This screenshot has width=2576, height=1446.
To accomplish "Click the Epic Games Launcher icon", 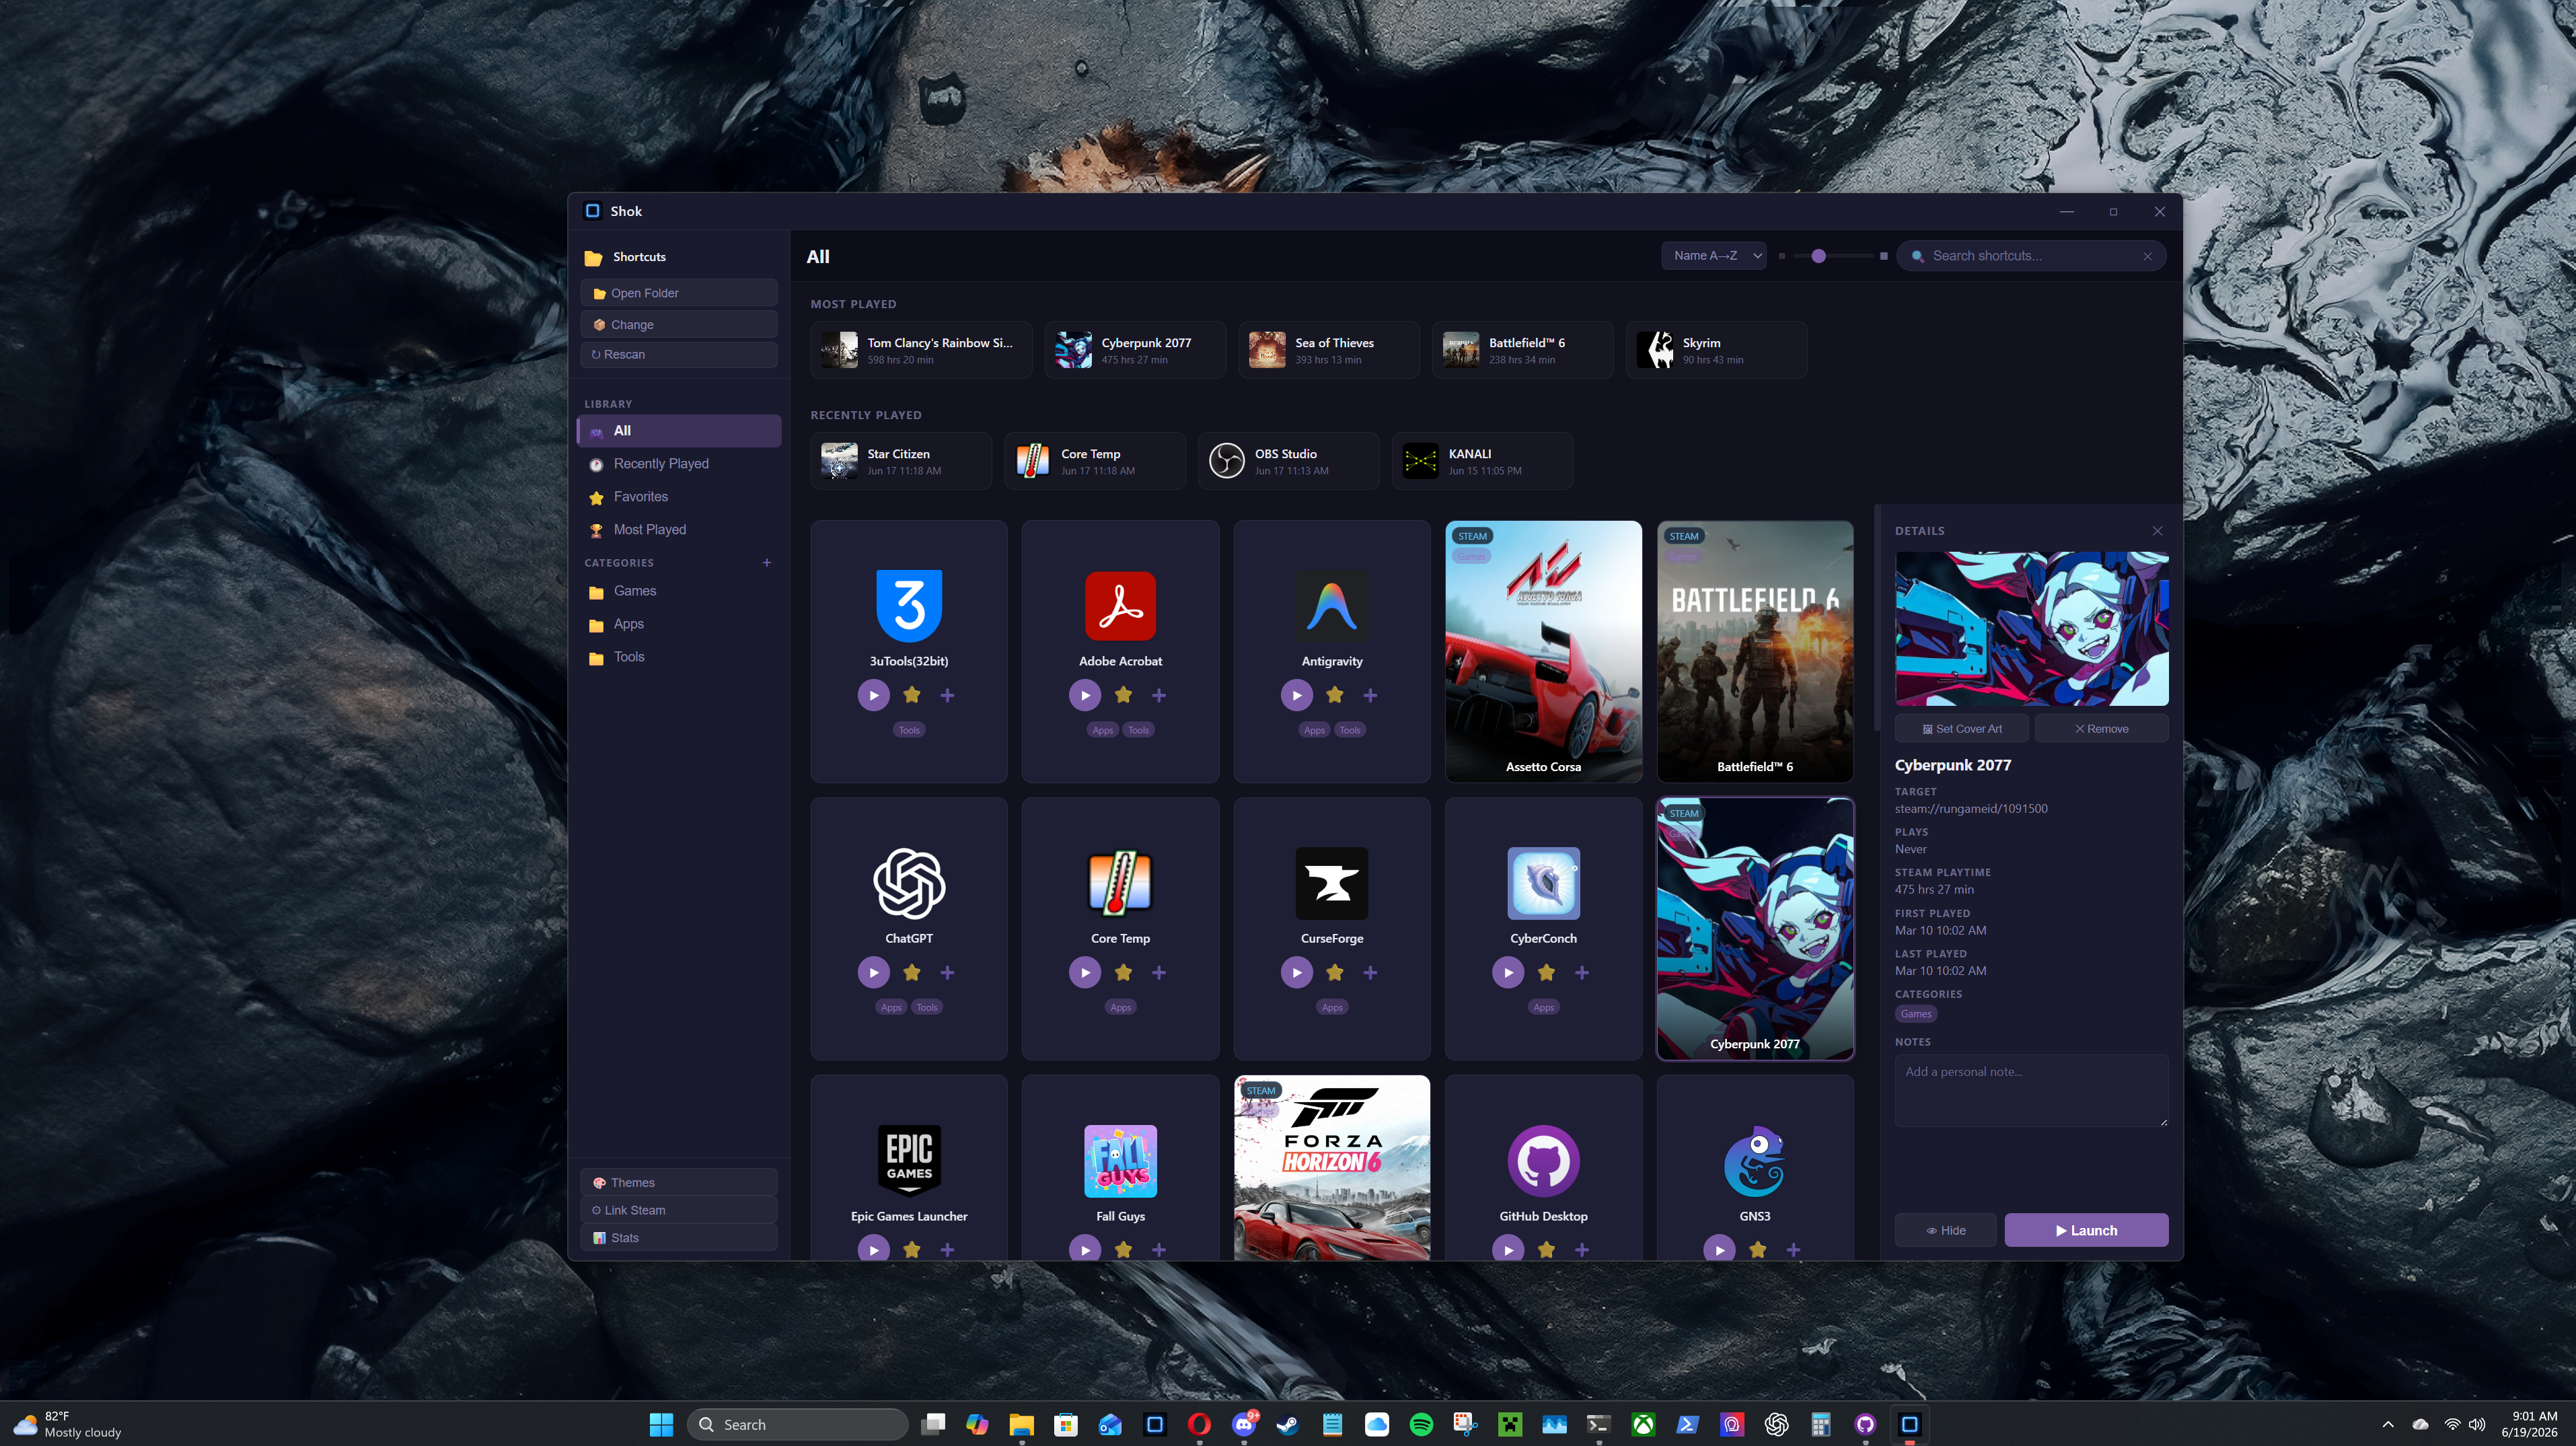I will 909,1161.
